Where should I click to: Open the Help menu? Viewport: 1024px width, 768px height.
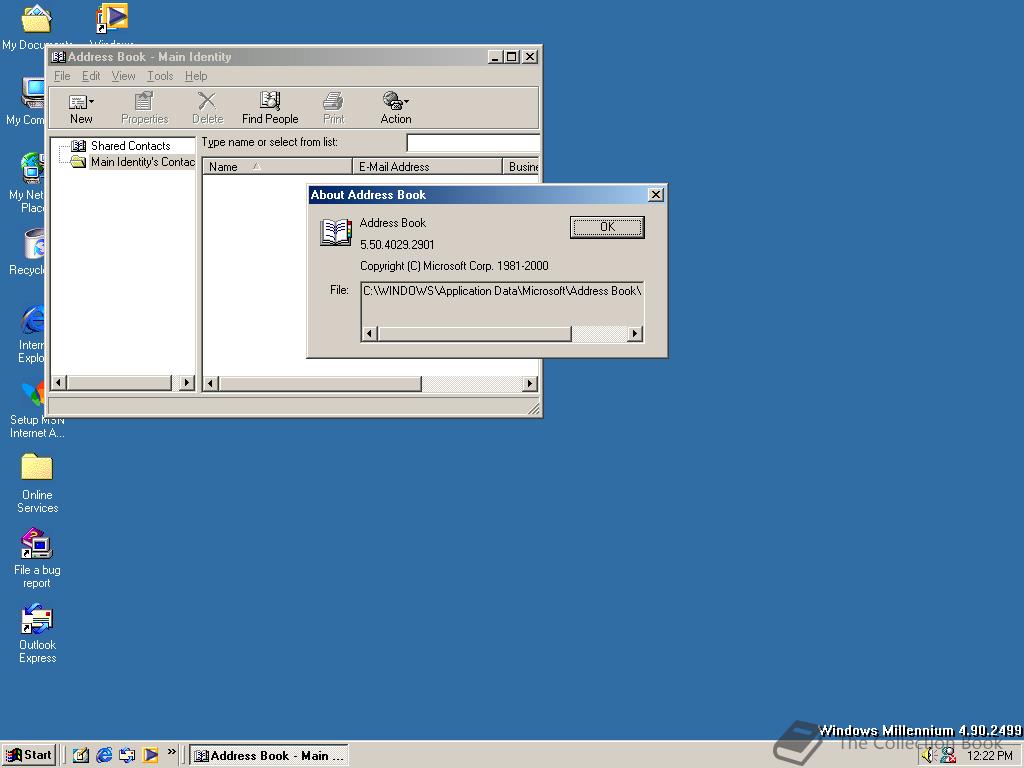pos(196,76)
